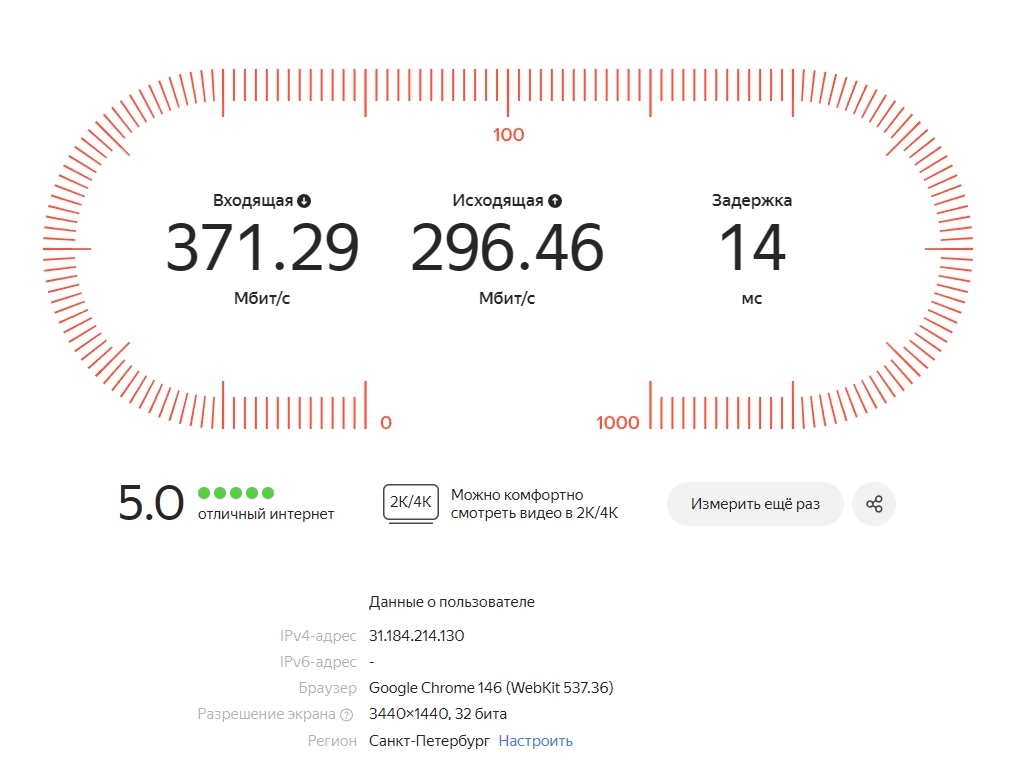Image resolution: width=1020 pixels, height=768 pixels.
Task: Click the 2K/4K video quality icon
Action: [410, 503]
